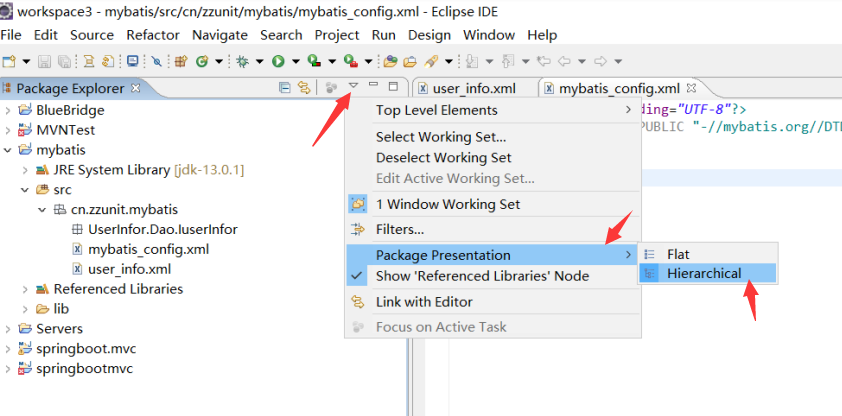Click the Open Console monitor icon
The width and height of the screenshot is (842, 416).
coord(133,61)
